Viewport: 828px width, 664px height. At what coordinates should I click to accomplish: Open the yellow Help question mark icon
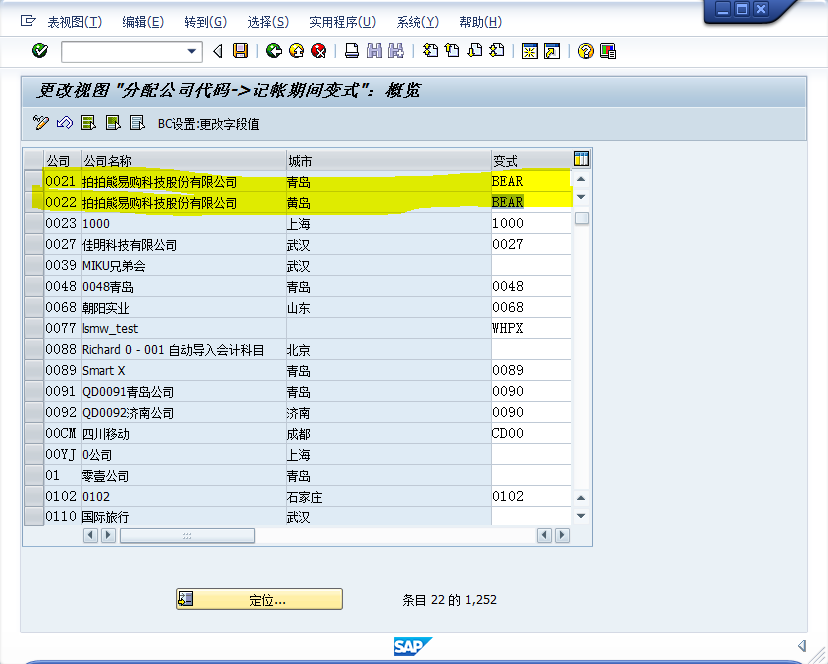click(586, 51)
